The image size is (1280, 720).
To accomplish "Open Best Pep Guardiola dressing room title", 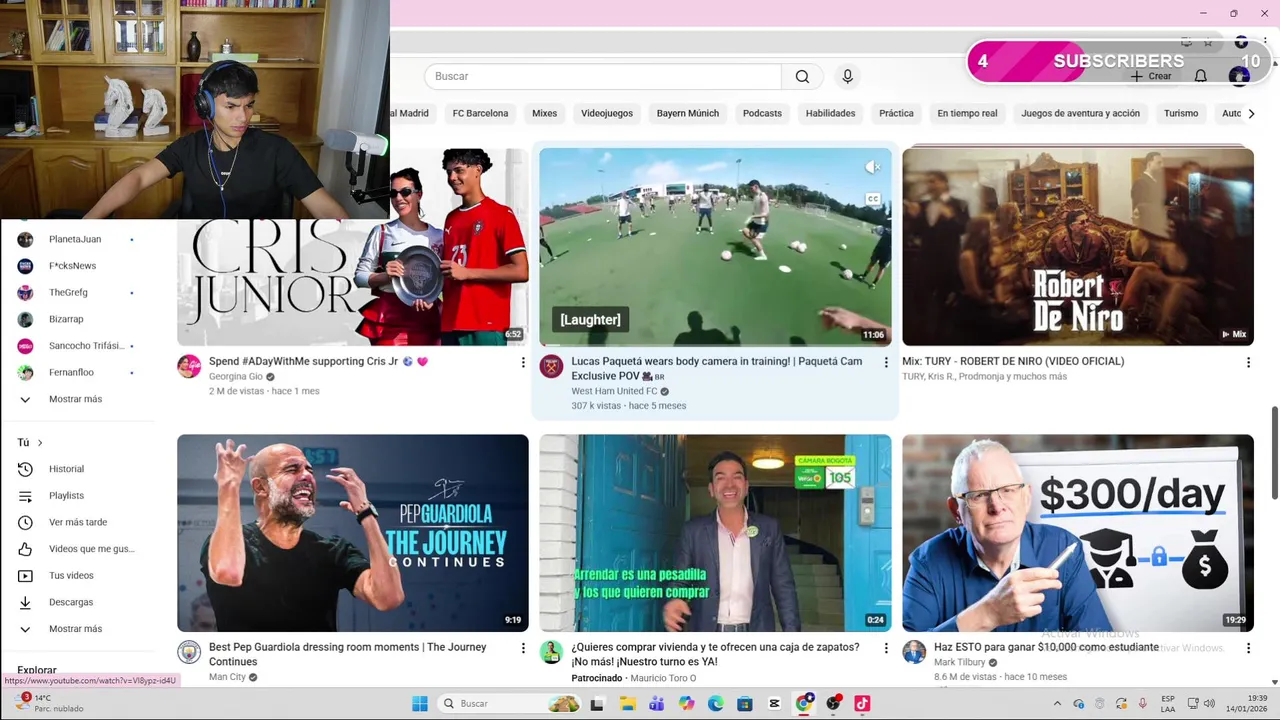I will pyautogui.click(x=347, y=655).
